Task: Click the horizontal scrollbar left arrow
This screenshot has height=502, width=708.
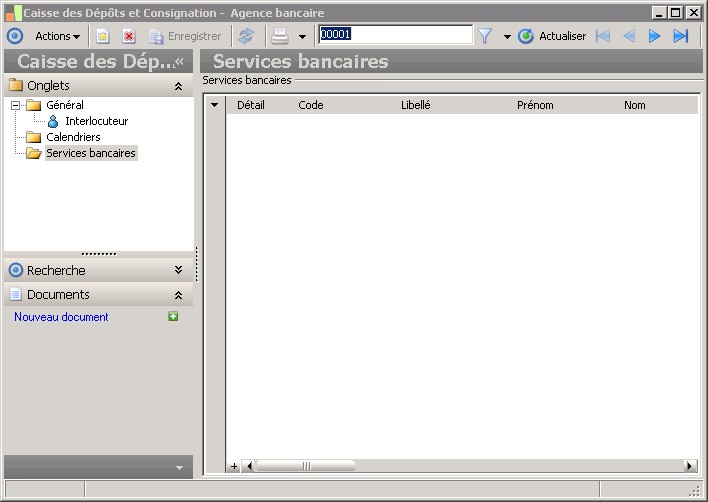Action: (x=248, y=466)
